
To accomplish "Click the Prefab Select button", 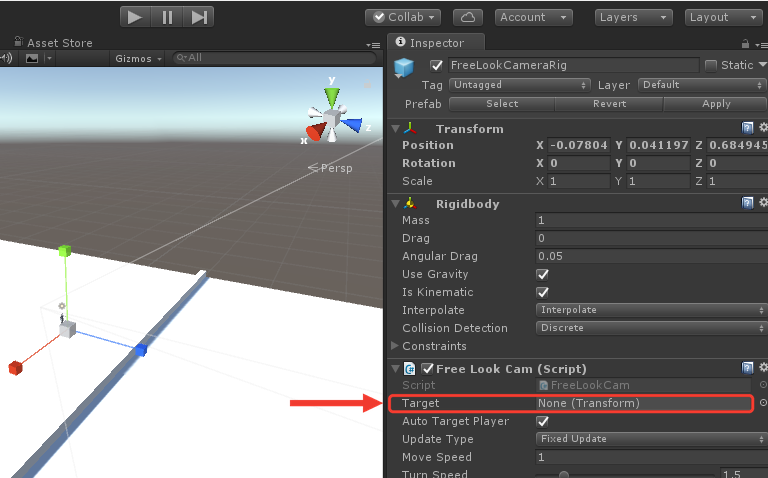I will point(502,104).
